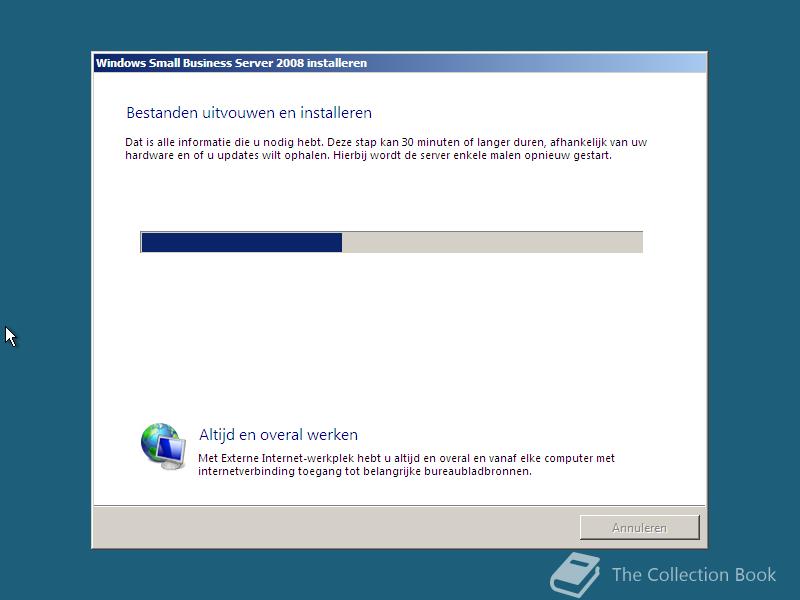Click the heading 'Bestanden uitvouwen en installeren'

pos(249,112)
